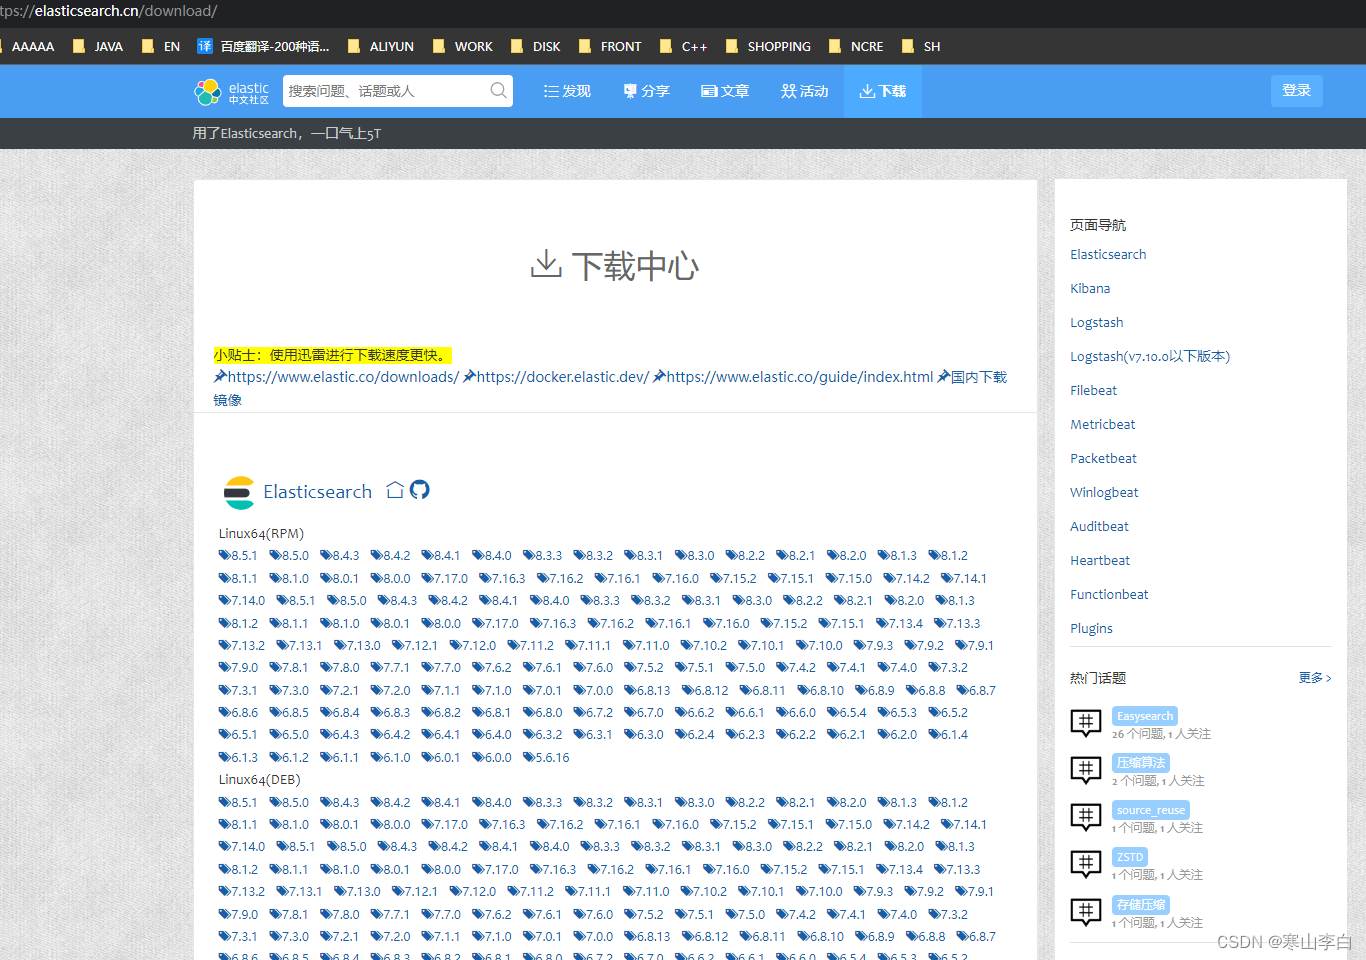Click the Elastic community logo
This screenshot has width=1366, height=960.
(x=231, y=92)
